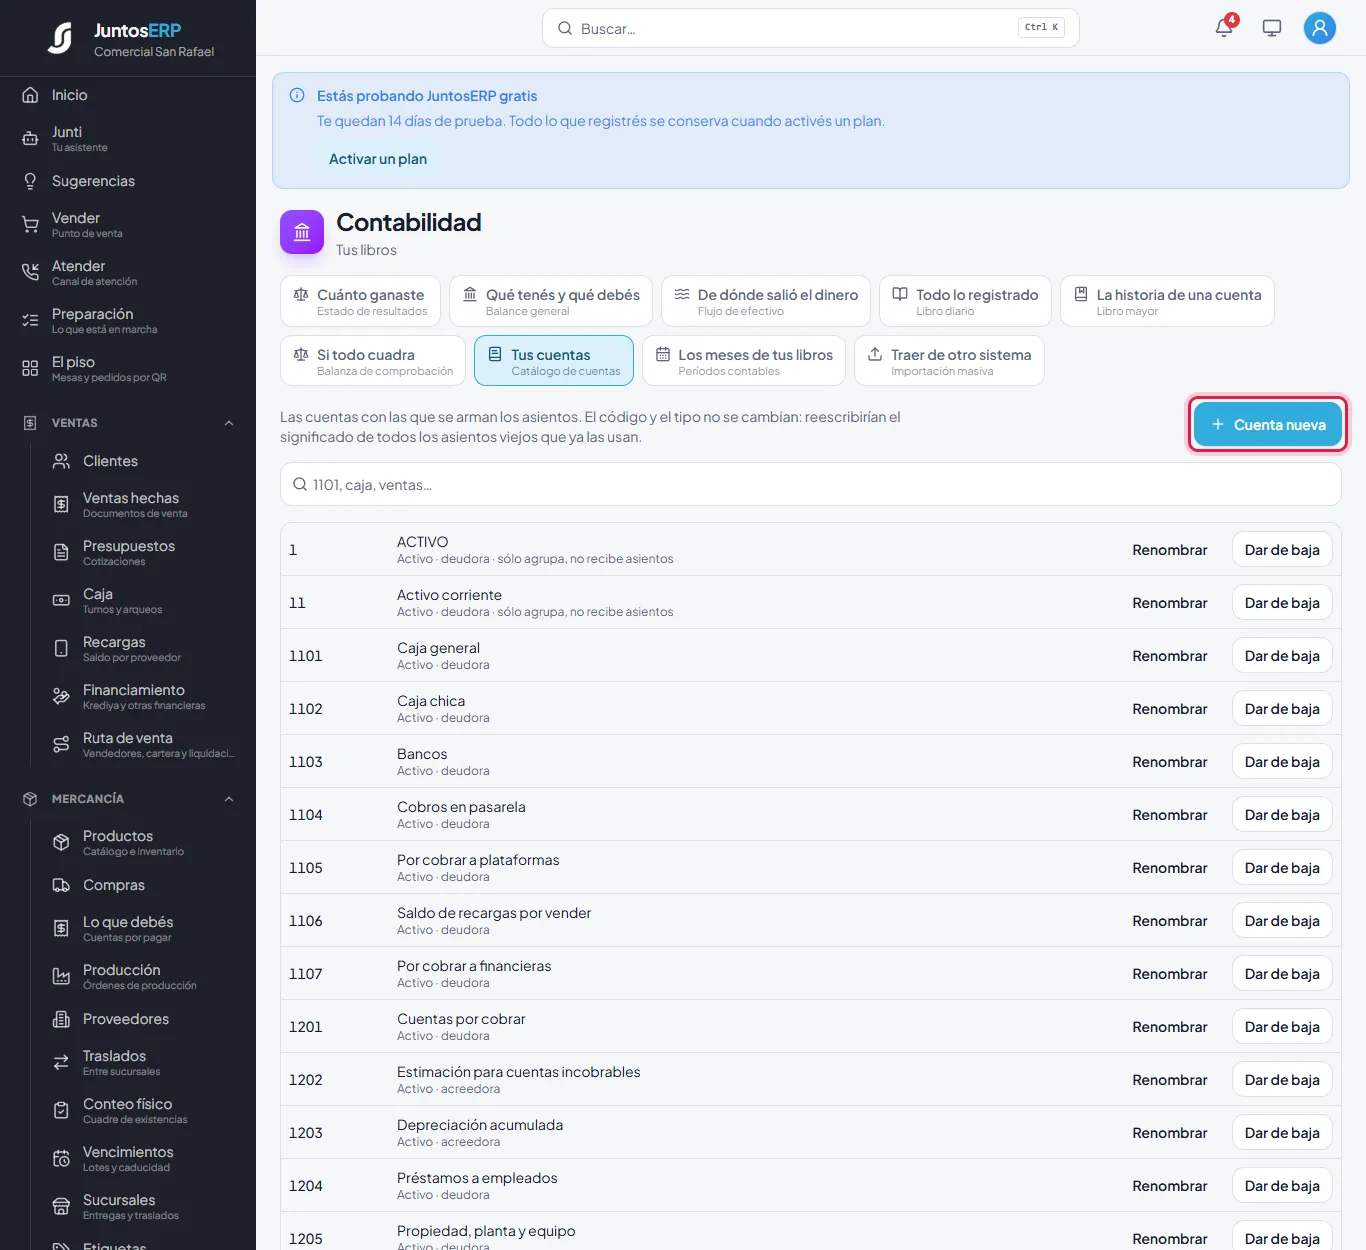Open the Cuánto ganaste tab
This screenshot has height=1250, width=1366.
[360, 301]
